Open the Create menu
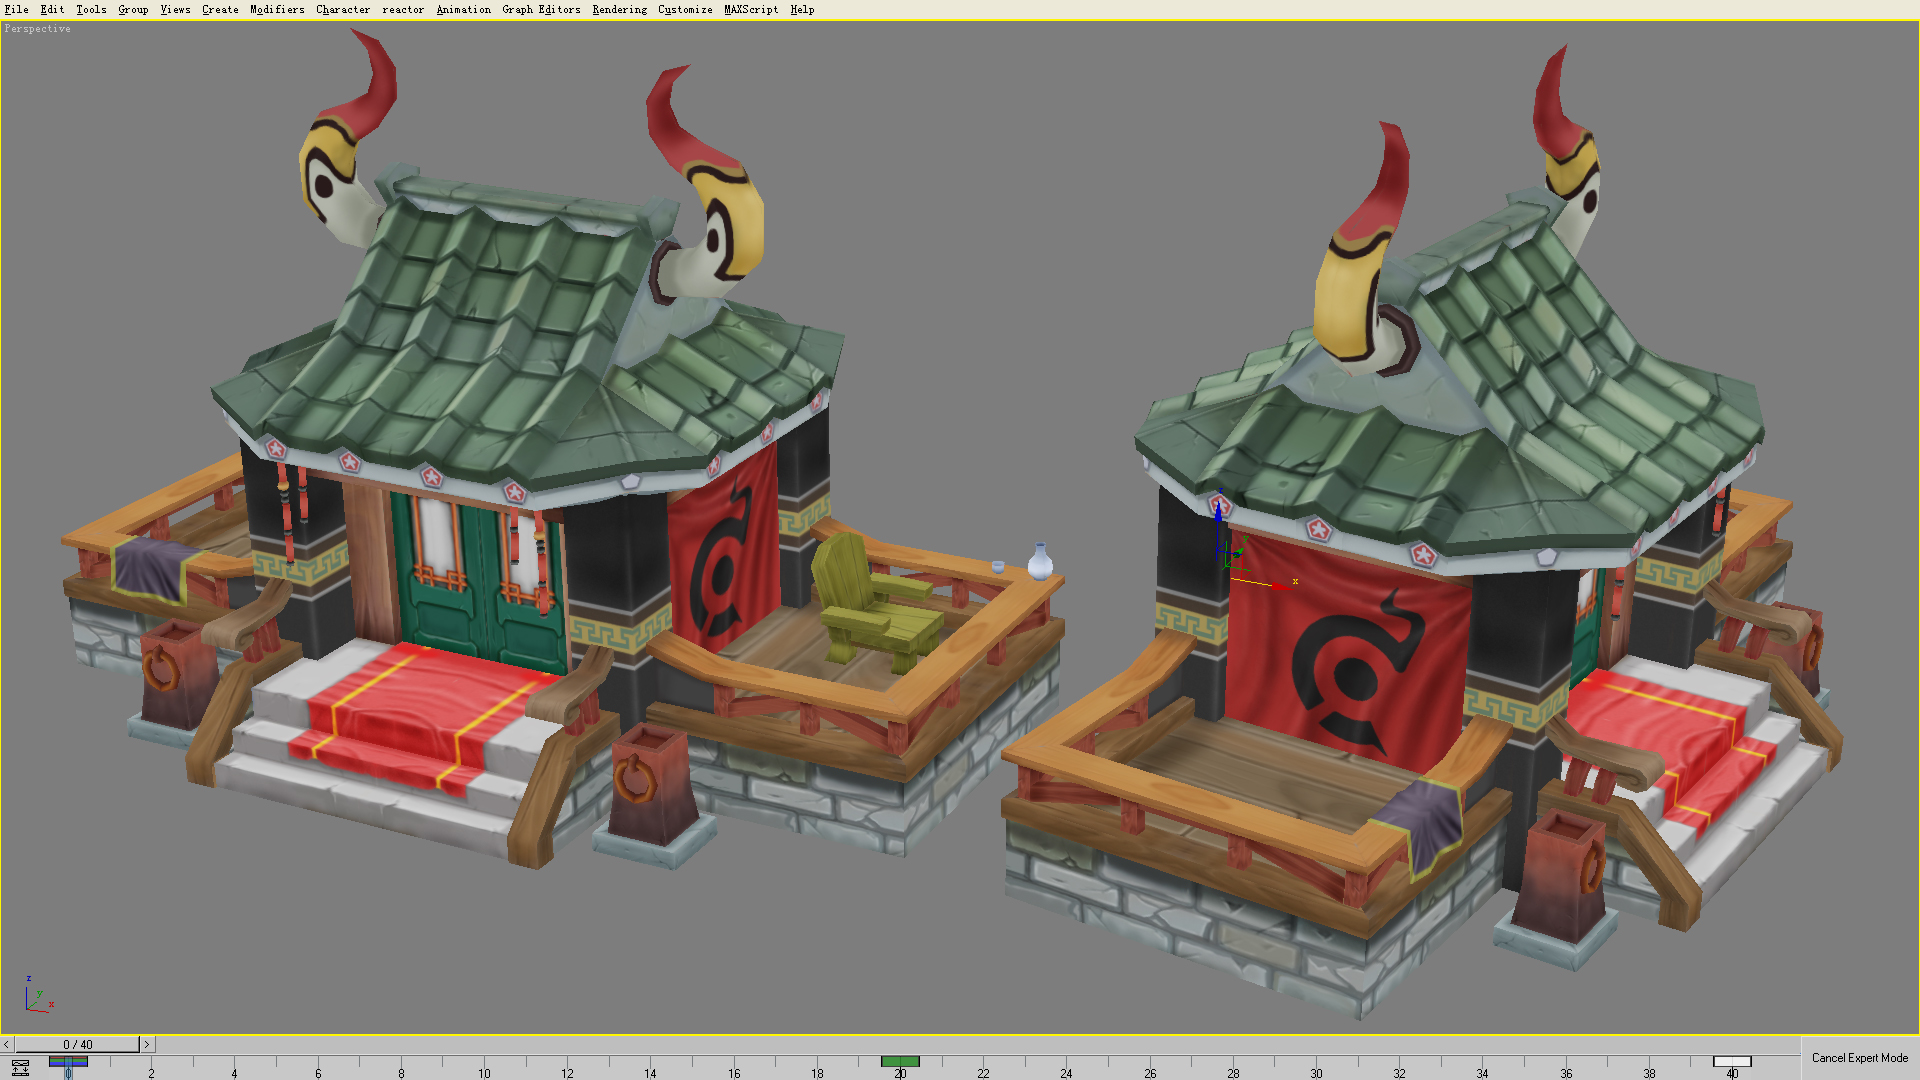The height and width of the screenshot is (1080, 1920). (x=220, y=10)
